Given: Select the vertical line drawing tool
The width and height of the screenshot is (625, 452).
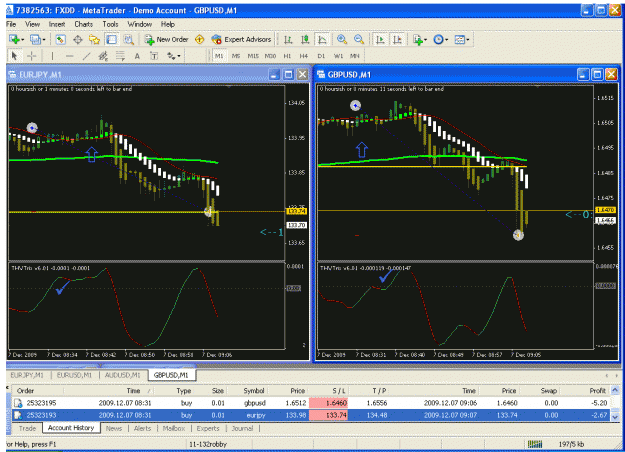Looking at the screenshot, I should tap(52, 56).
